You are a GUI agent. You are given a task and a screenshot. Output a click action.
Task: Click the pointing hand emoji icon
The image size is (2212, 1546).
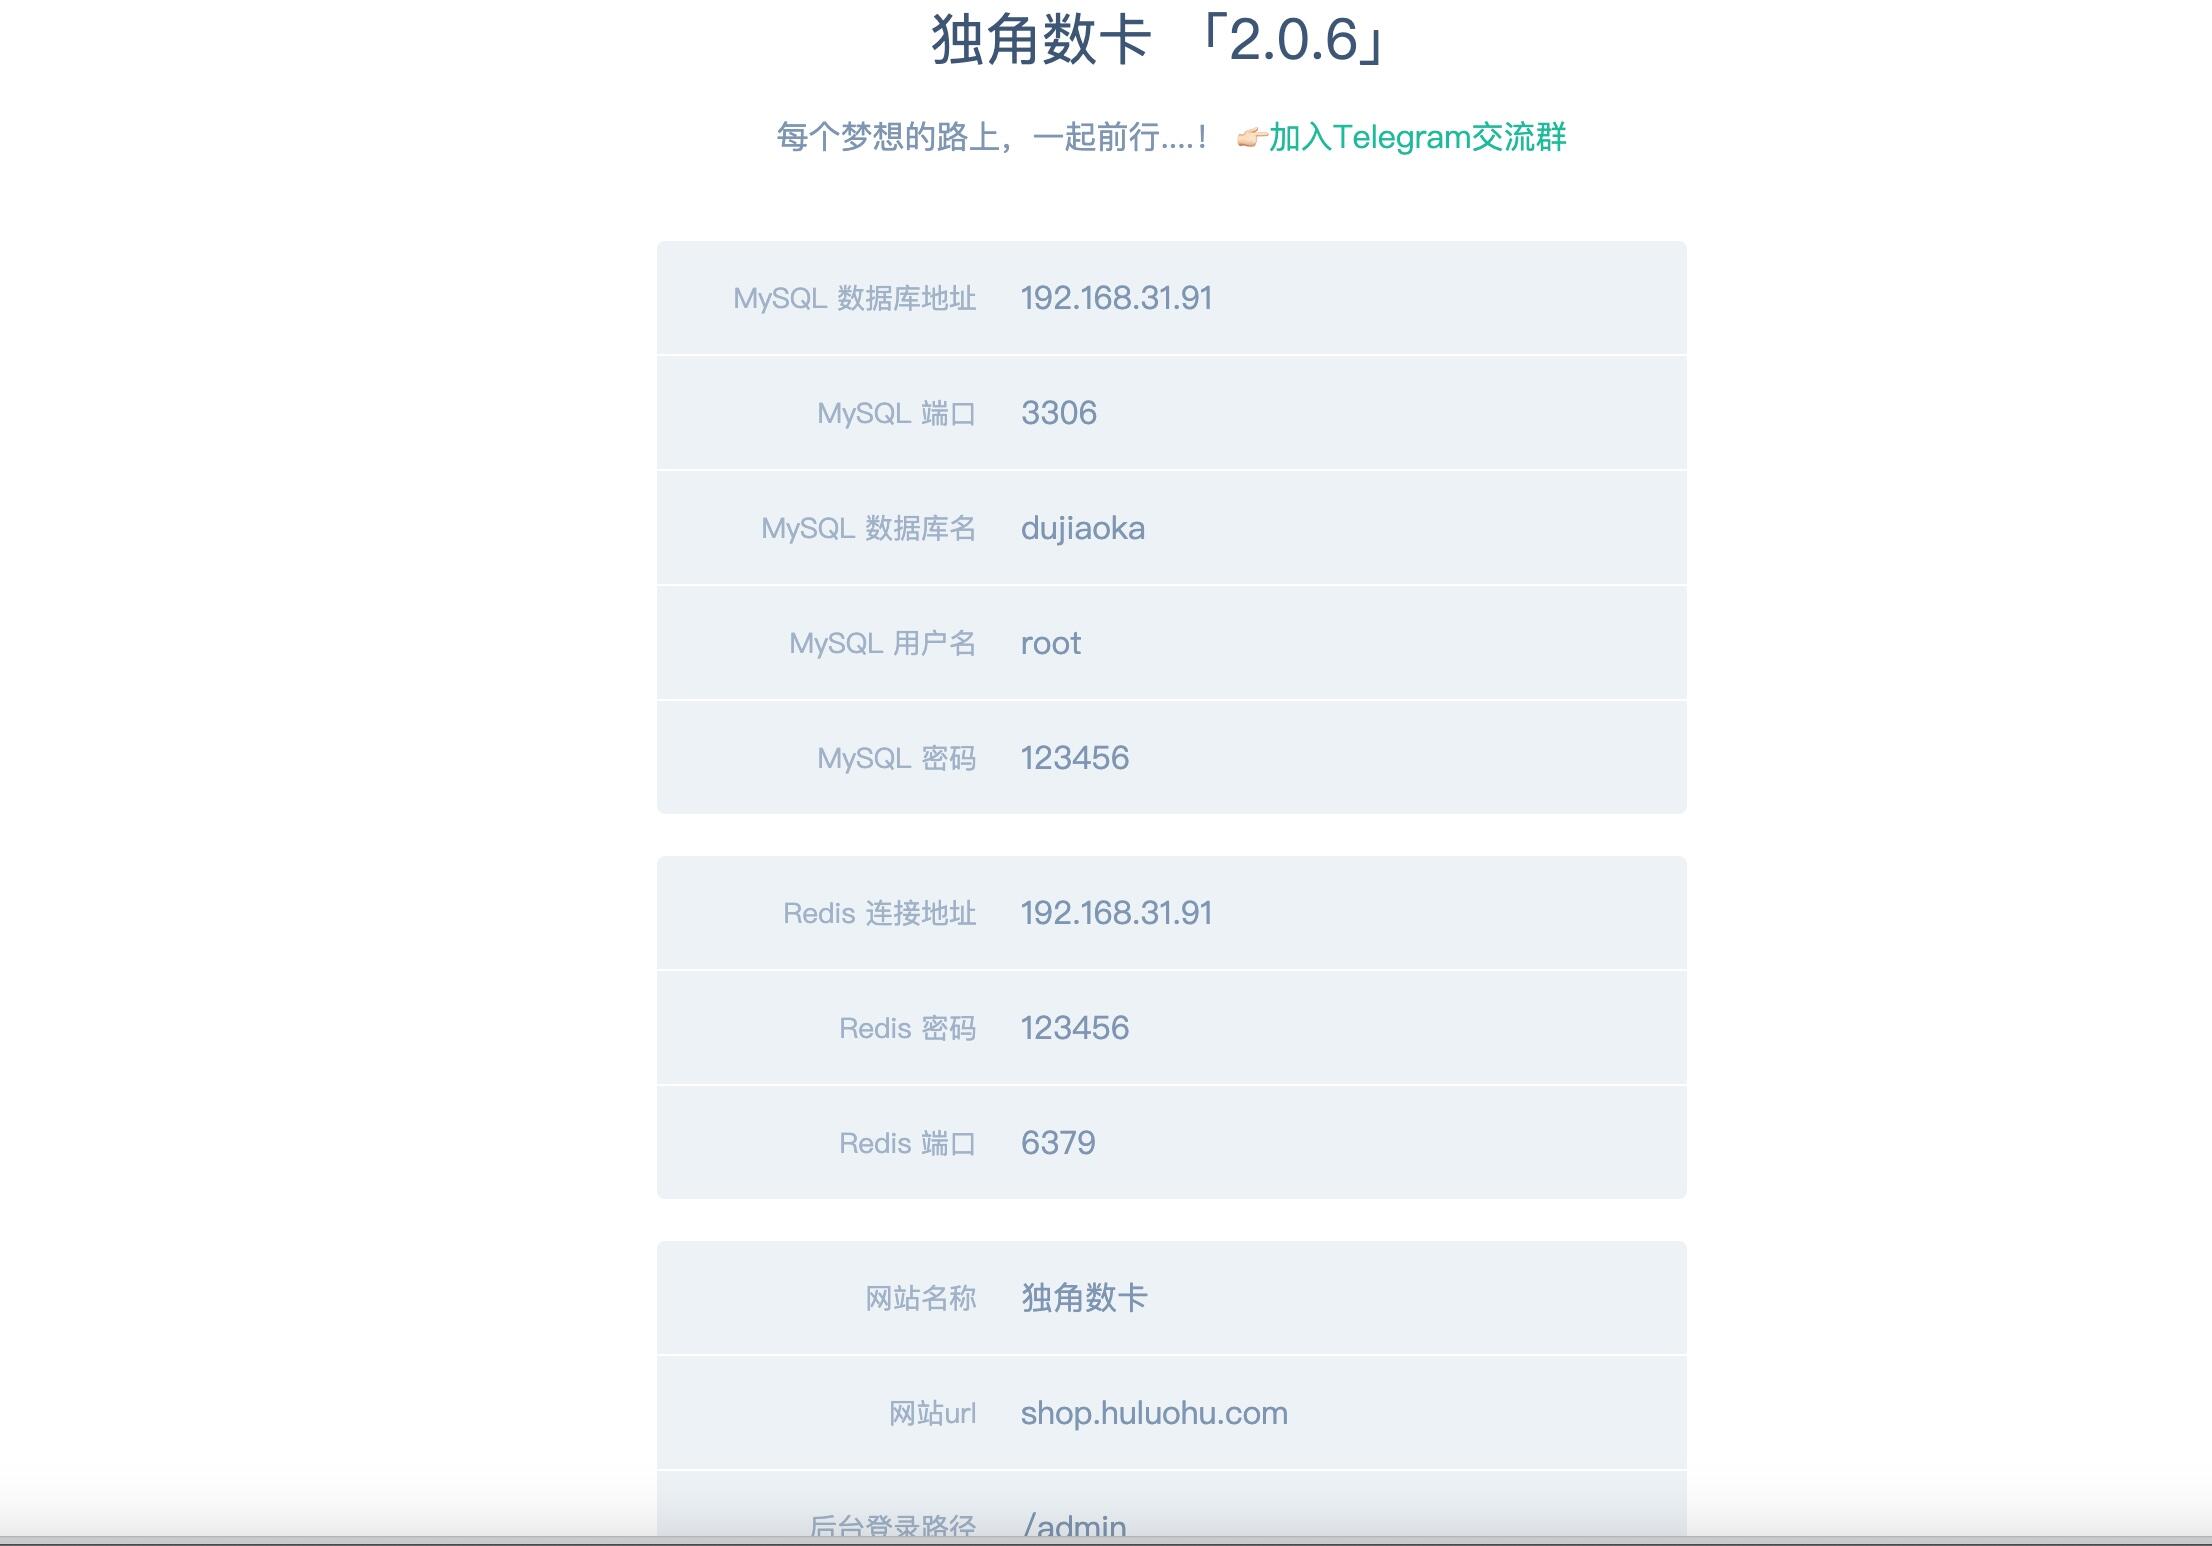click(x=1251, y=137)
